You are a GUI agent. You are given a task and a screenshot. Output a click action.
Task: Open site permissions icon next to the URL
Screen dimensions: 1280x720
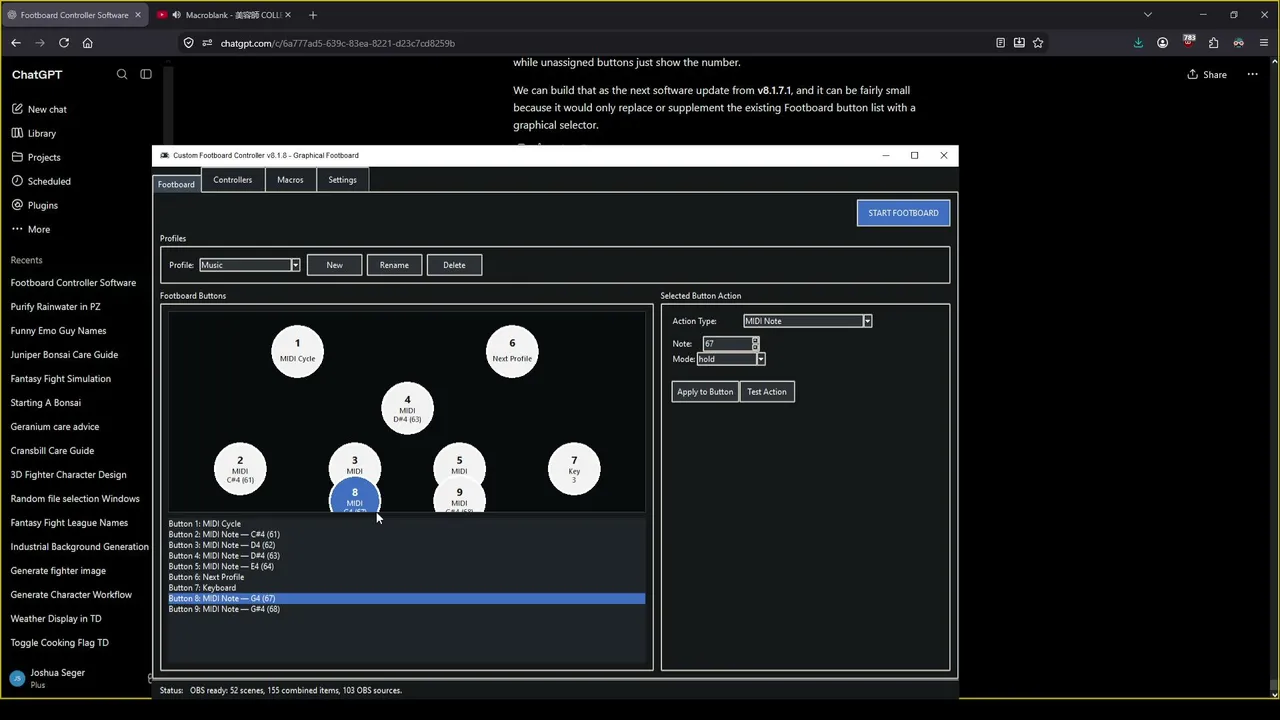pos(207,43)
